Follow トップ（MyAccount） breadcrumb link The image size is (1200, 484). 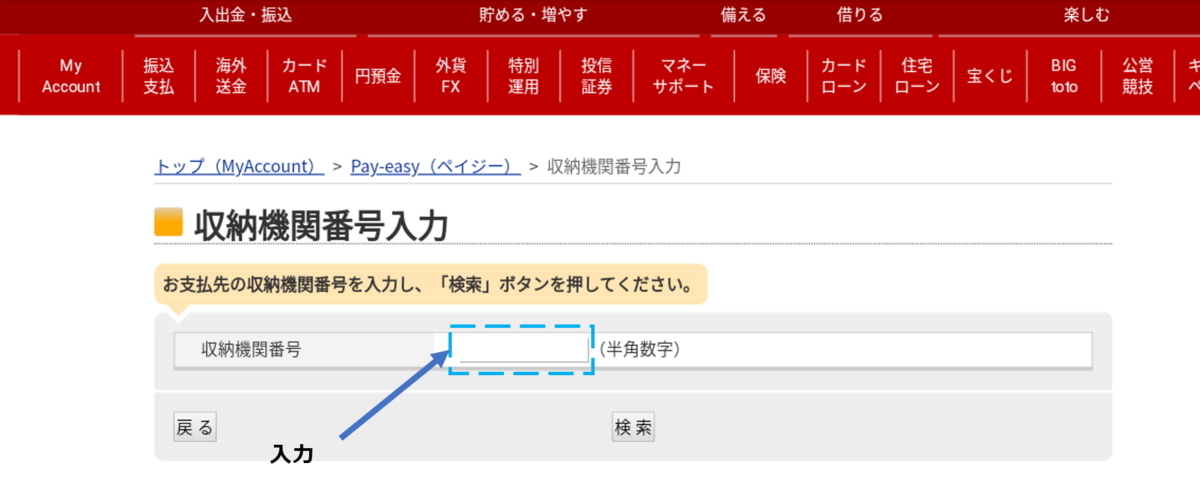[x=239, y=166]
